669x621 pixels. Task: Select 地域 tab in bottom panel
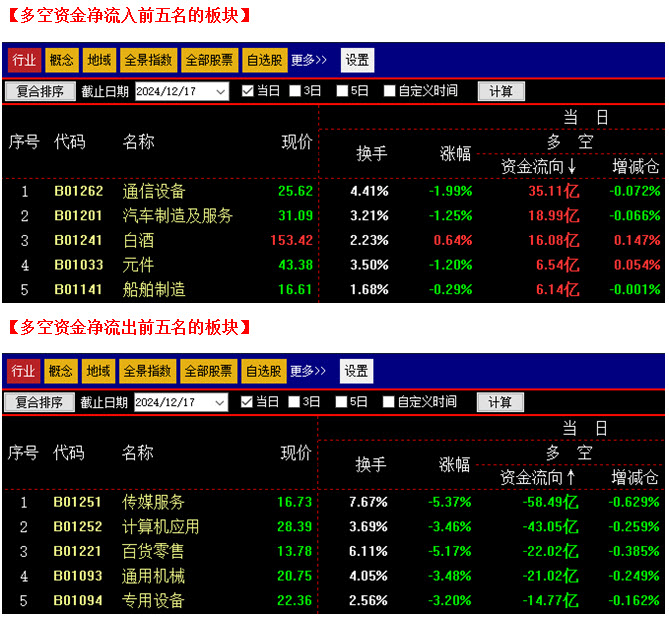tap(98, 371)
